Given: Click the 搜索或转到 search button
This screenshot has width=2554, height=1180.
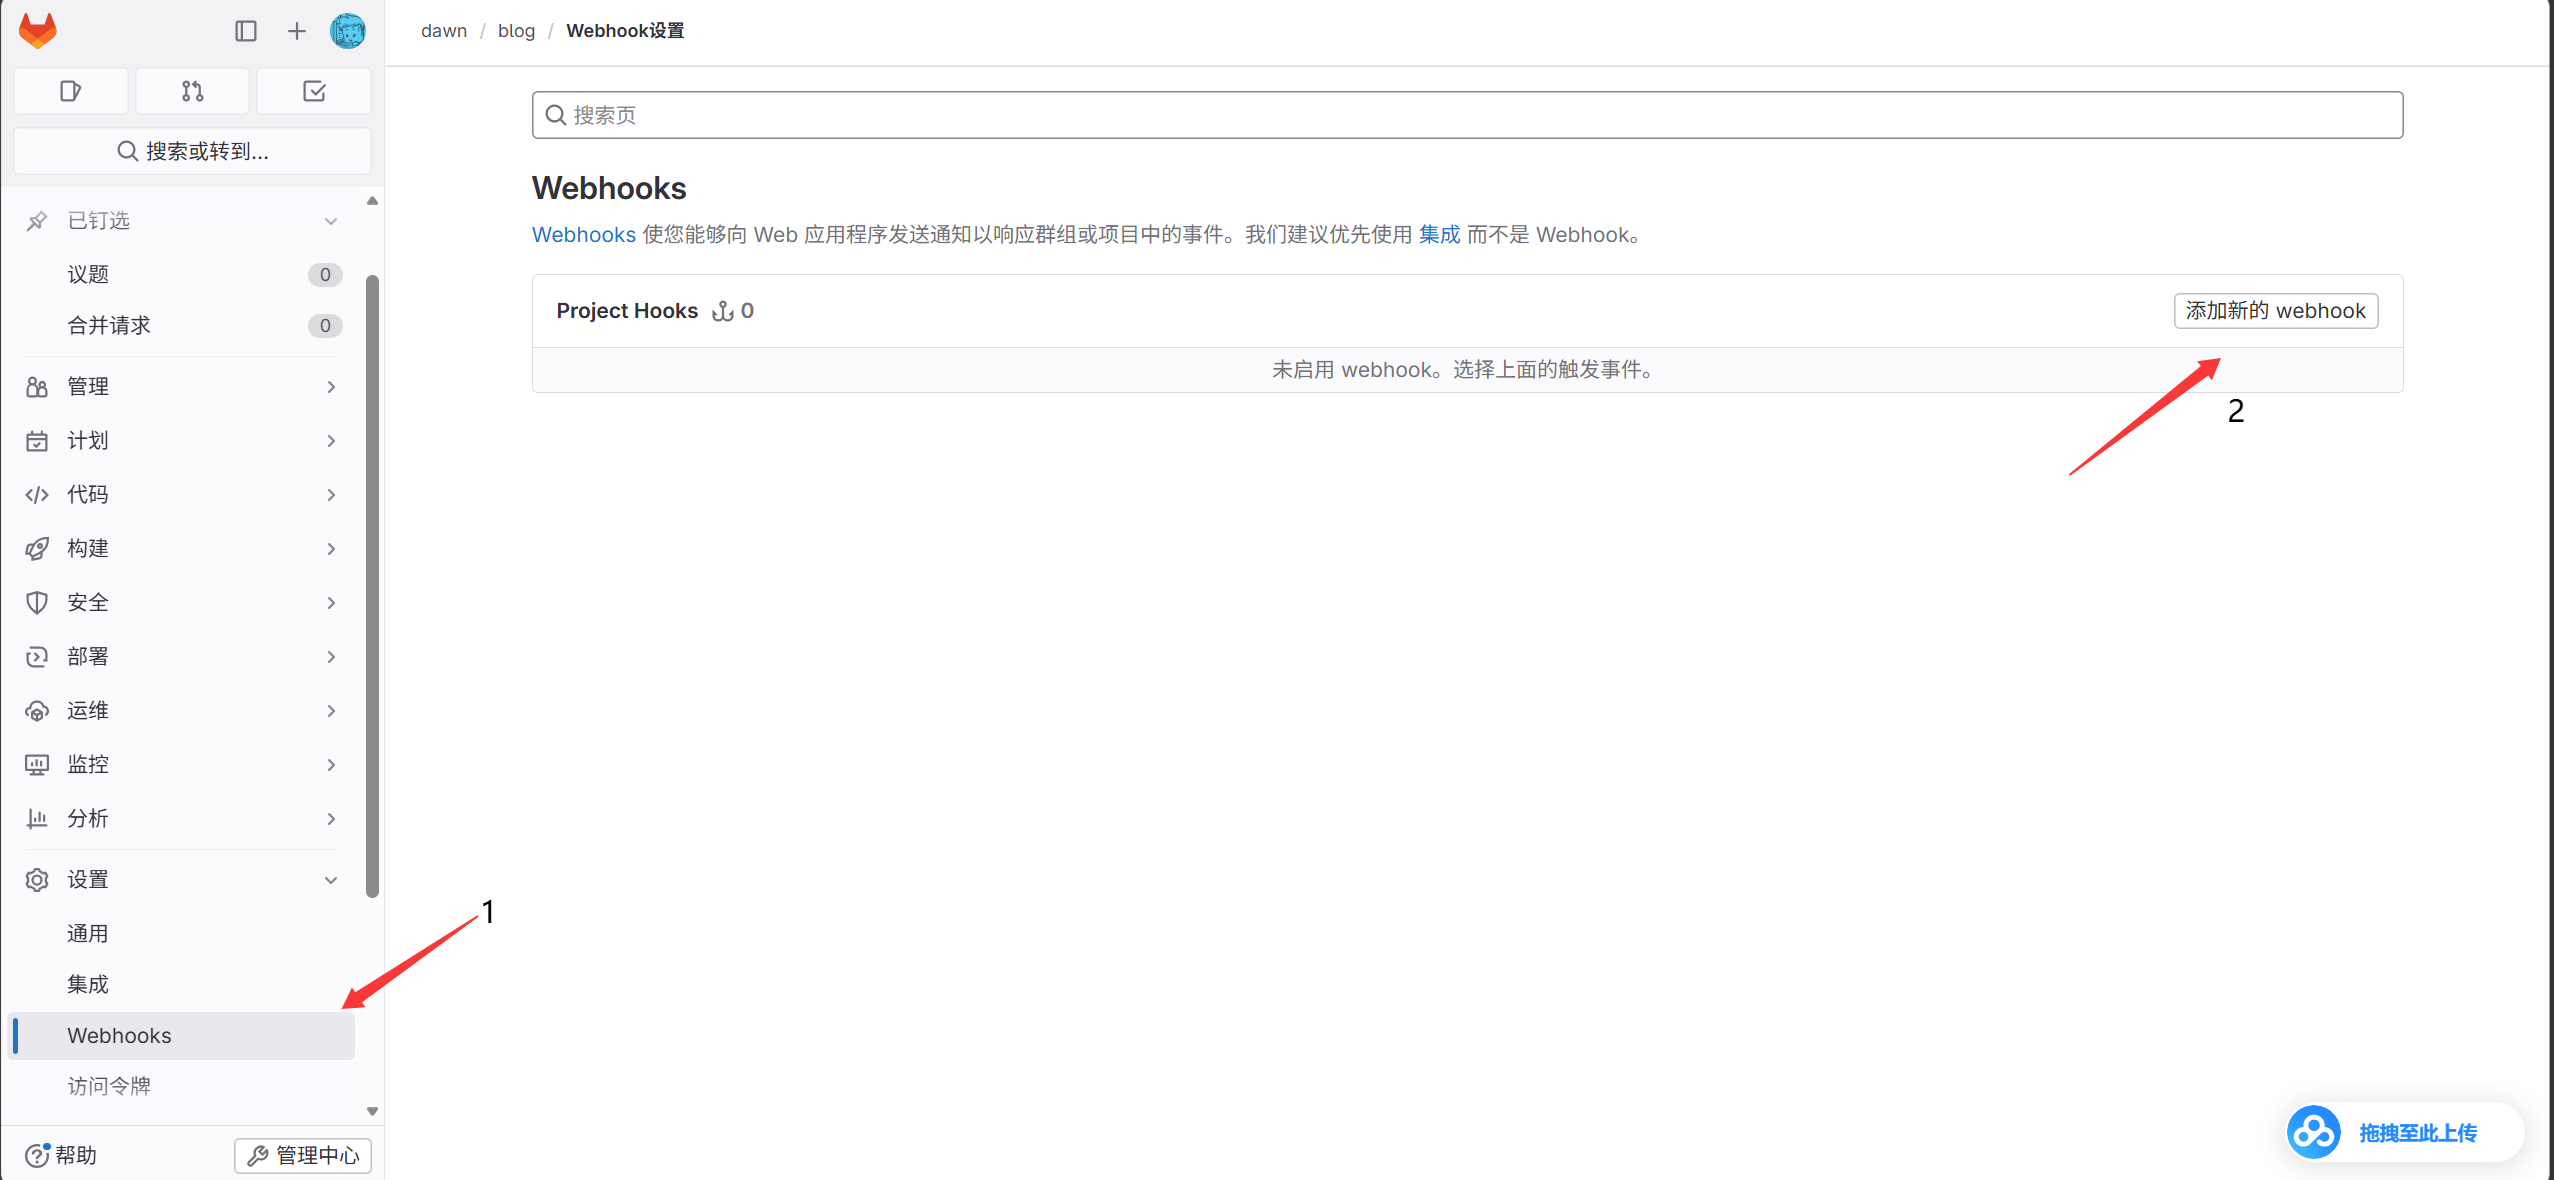Looking at the screenshot, I should [x=193, y=151].
